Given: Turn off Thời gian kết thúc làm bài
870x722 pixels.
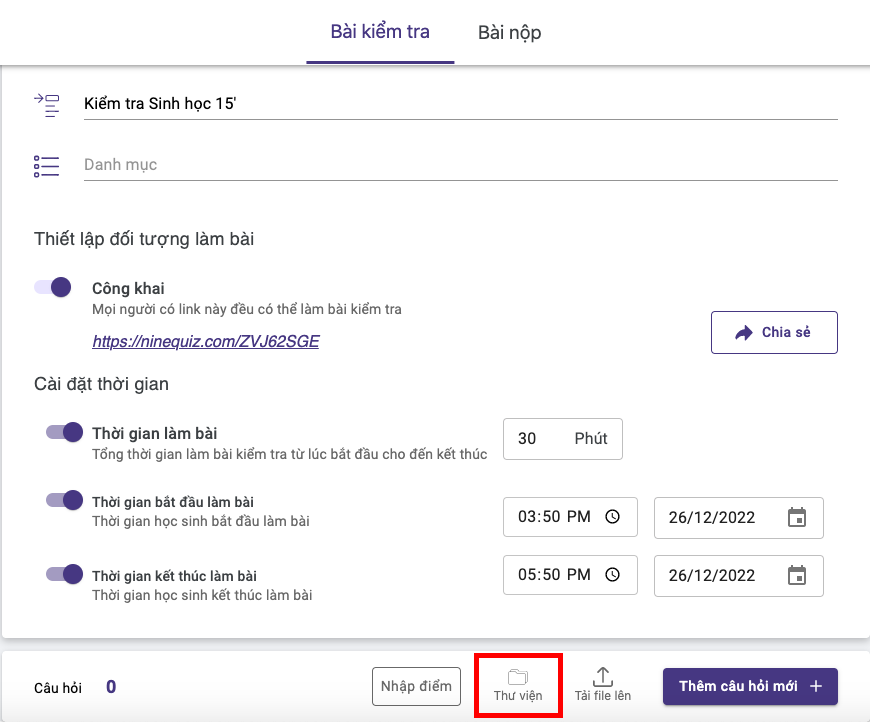Looking at the screenshot, I should pyautogui.click(x=65, y=575).
